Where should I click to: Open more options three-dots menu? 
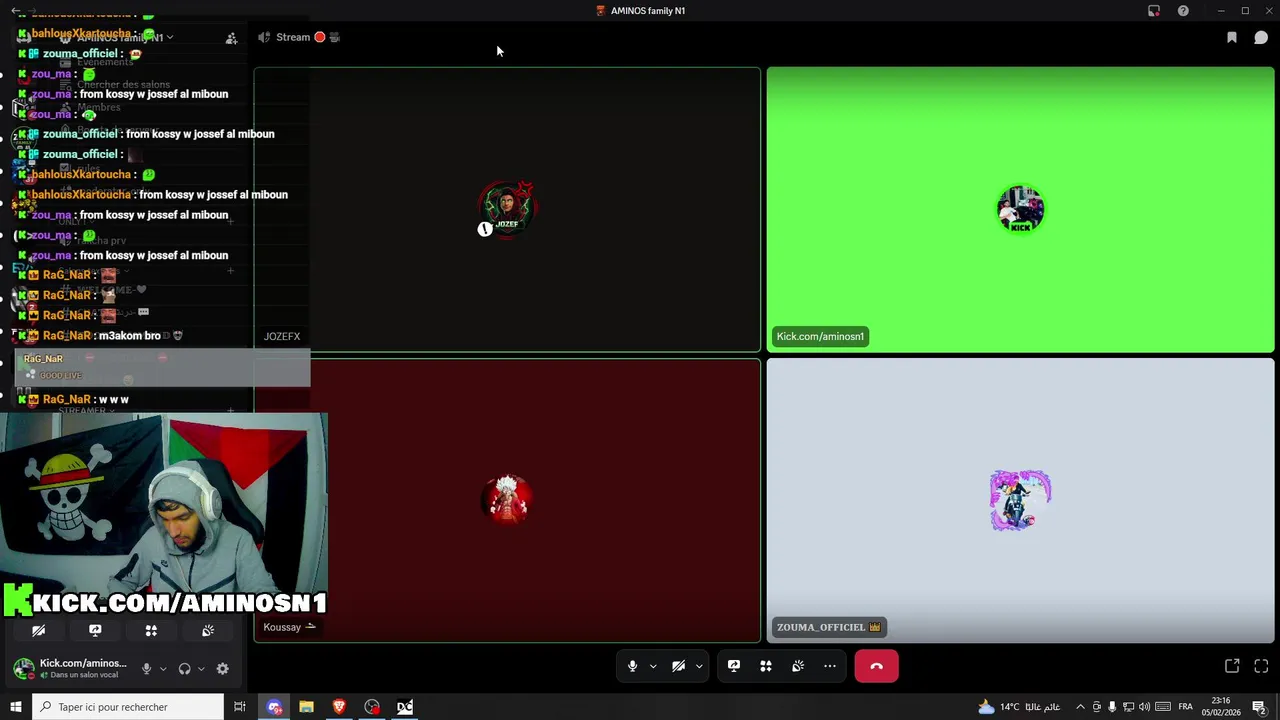tap(830, 666)
